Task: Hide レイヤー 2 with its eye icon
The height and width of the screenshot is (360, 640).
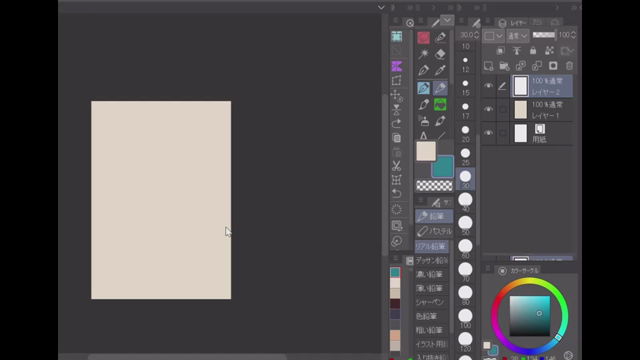Action: (x=489, y=86)
